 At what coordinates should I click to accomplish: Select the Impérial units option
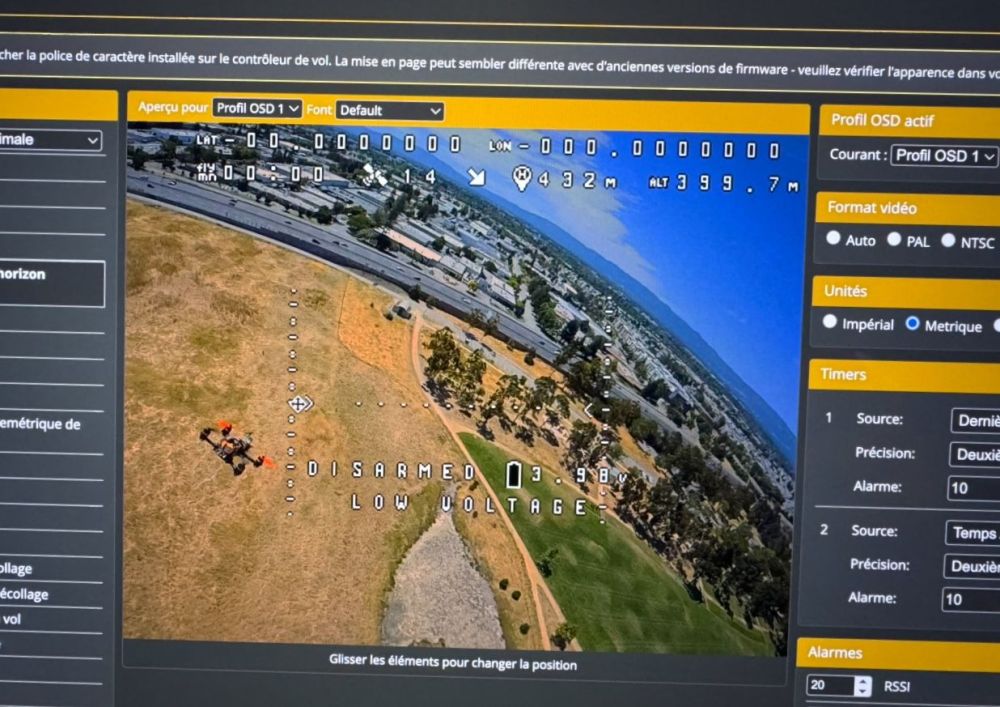coord(829,322)
